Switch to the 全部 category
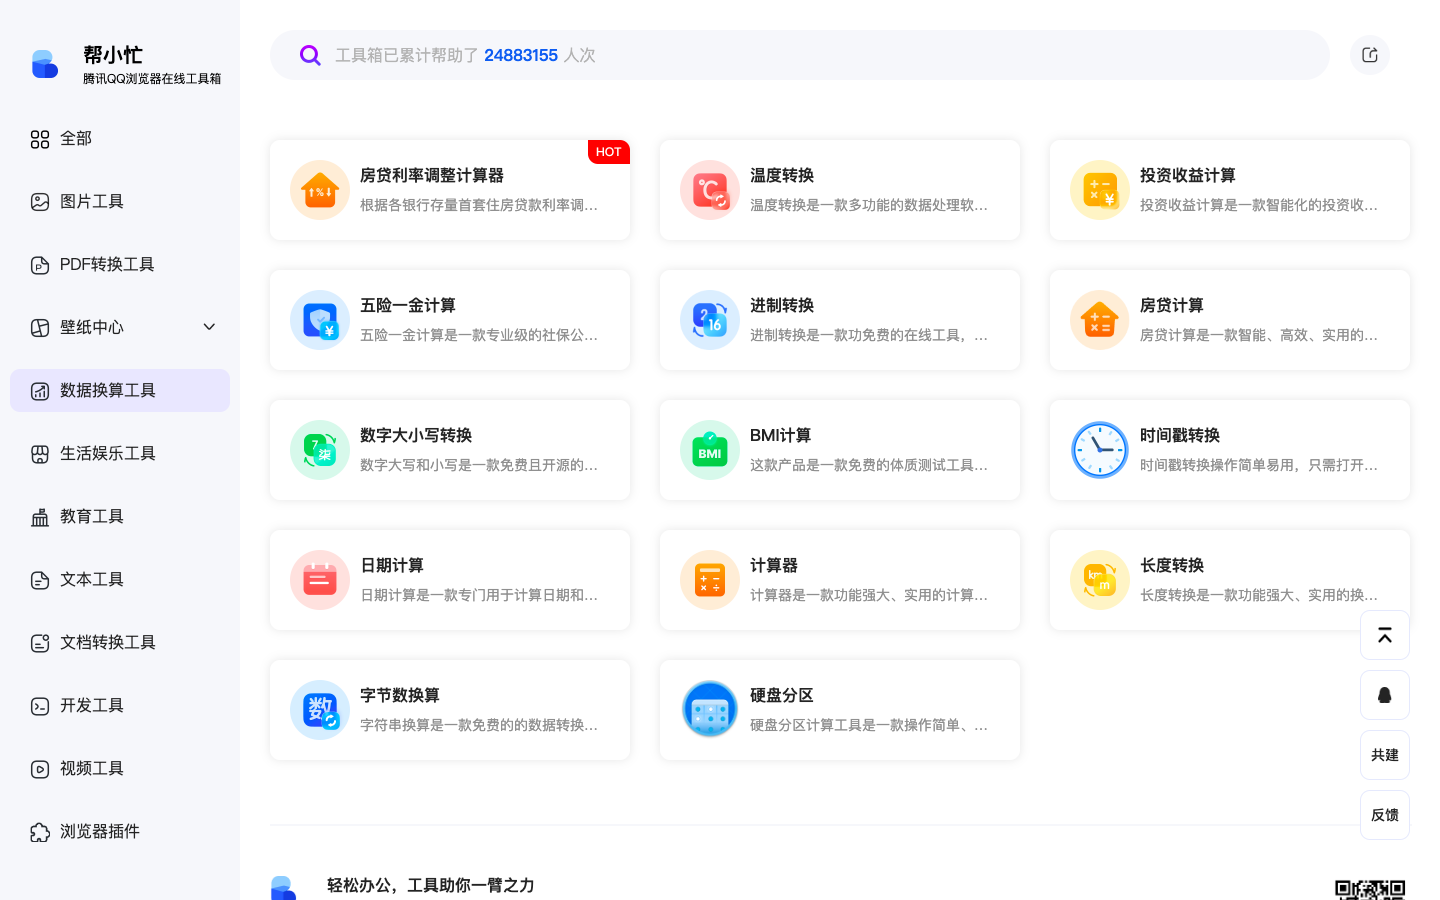Screen dimensions: 1440x900 click(x=75, y=138)
